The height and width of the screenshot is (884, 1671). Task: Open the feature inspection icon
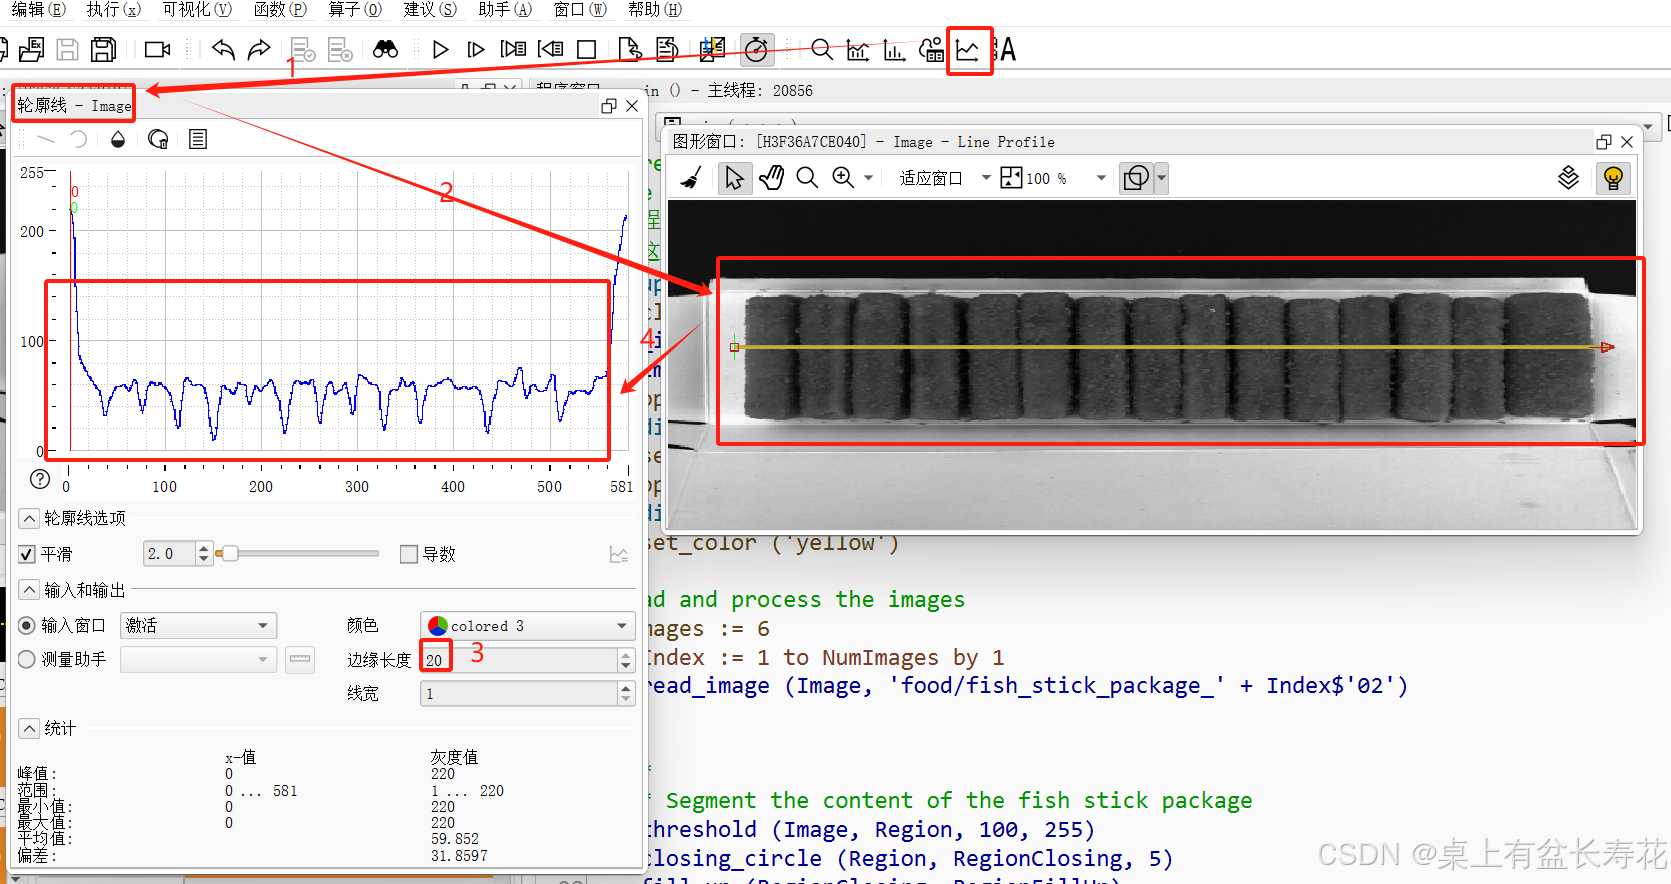[931, 49]
